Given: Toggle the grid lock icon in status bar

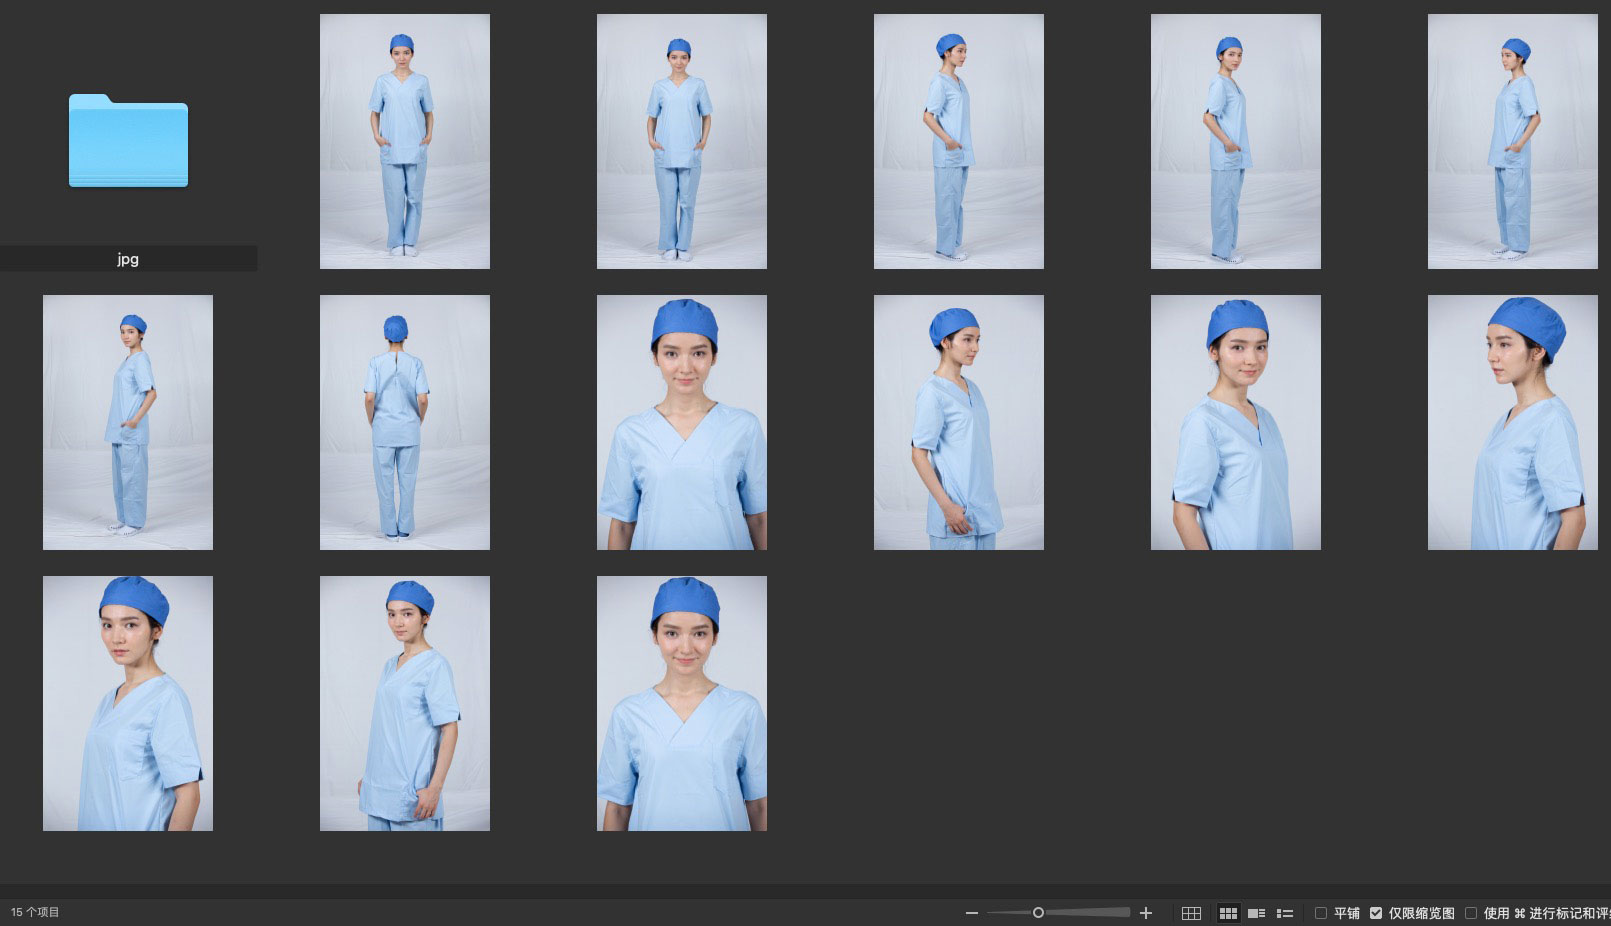Looking at the screenshot, I should pyautogui.click(x=1191, y=913).
